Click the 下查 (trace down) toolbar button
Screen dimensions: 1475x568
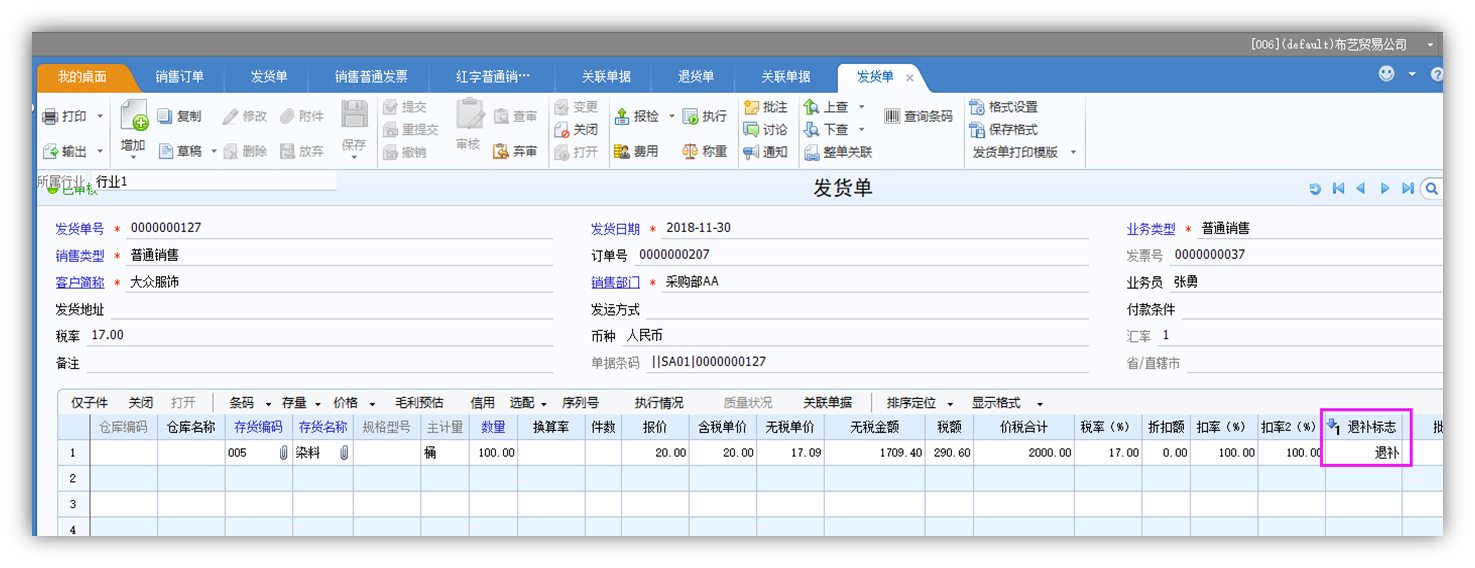click(x=826, y=130)
